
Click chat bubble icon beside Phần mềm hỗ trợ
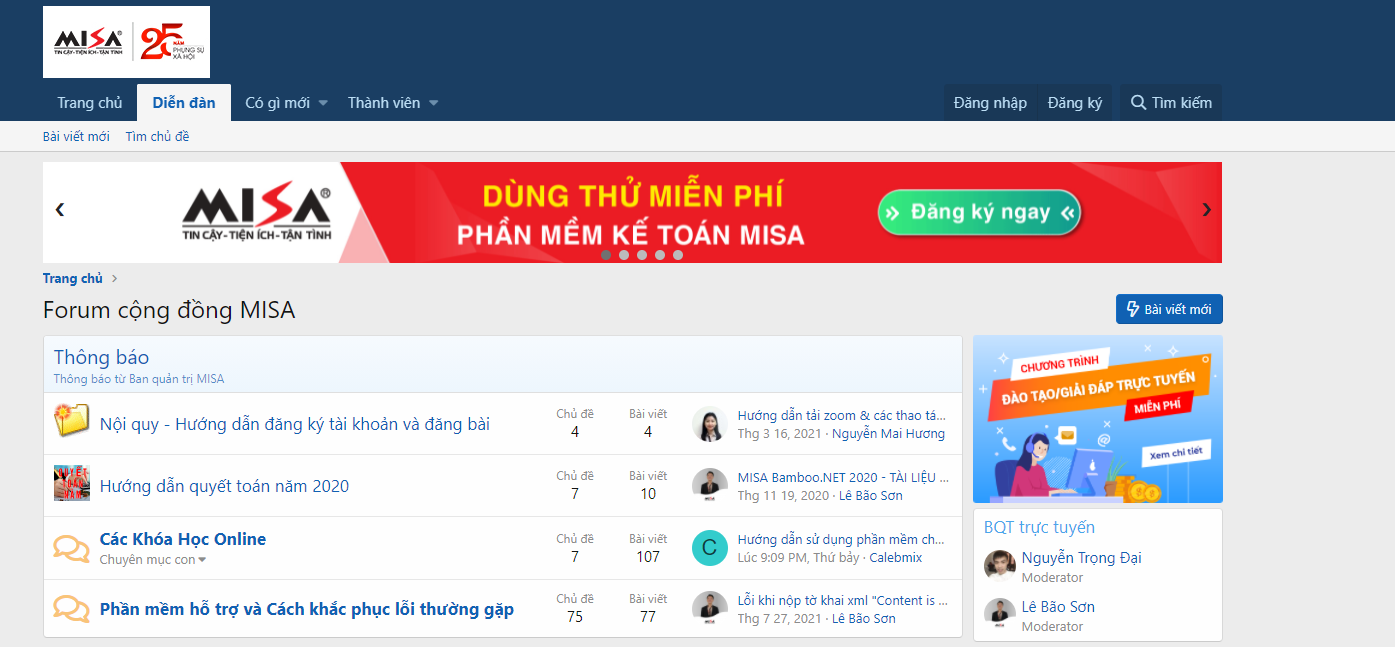point(71,609)
